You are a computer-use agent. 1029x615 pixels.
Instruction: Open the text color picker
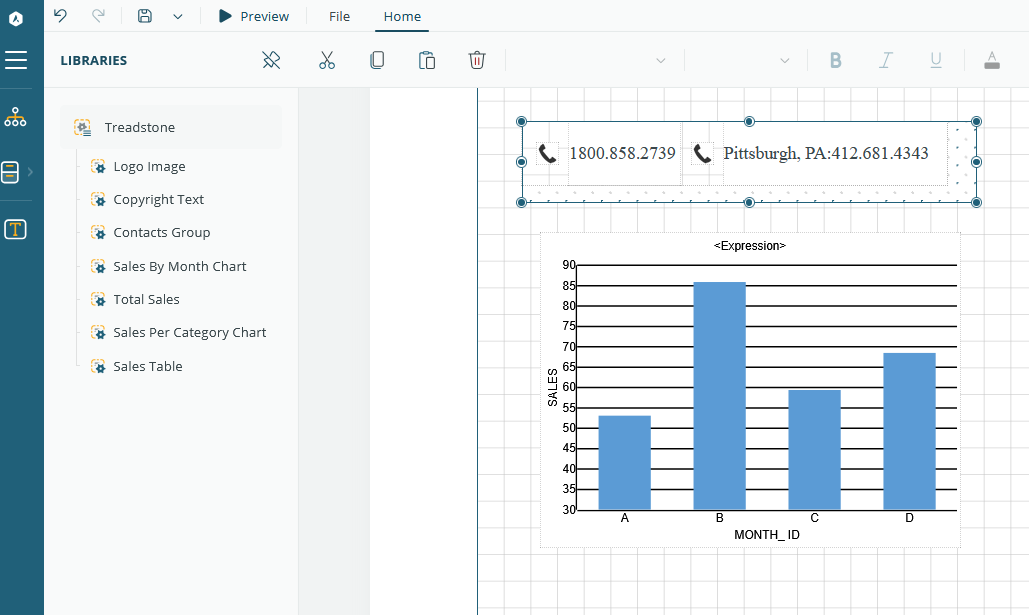point(992,60)
